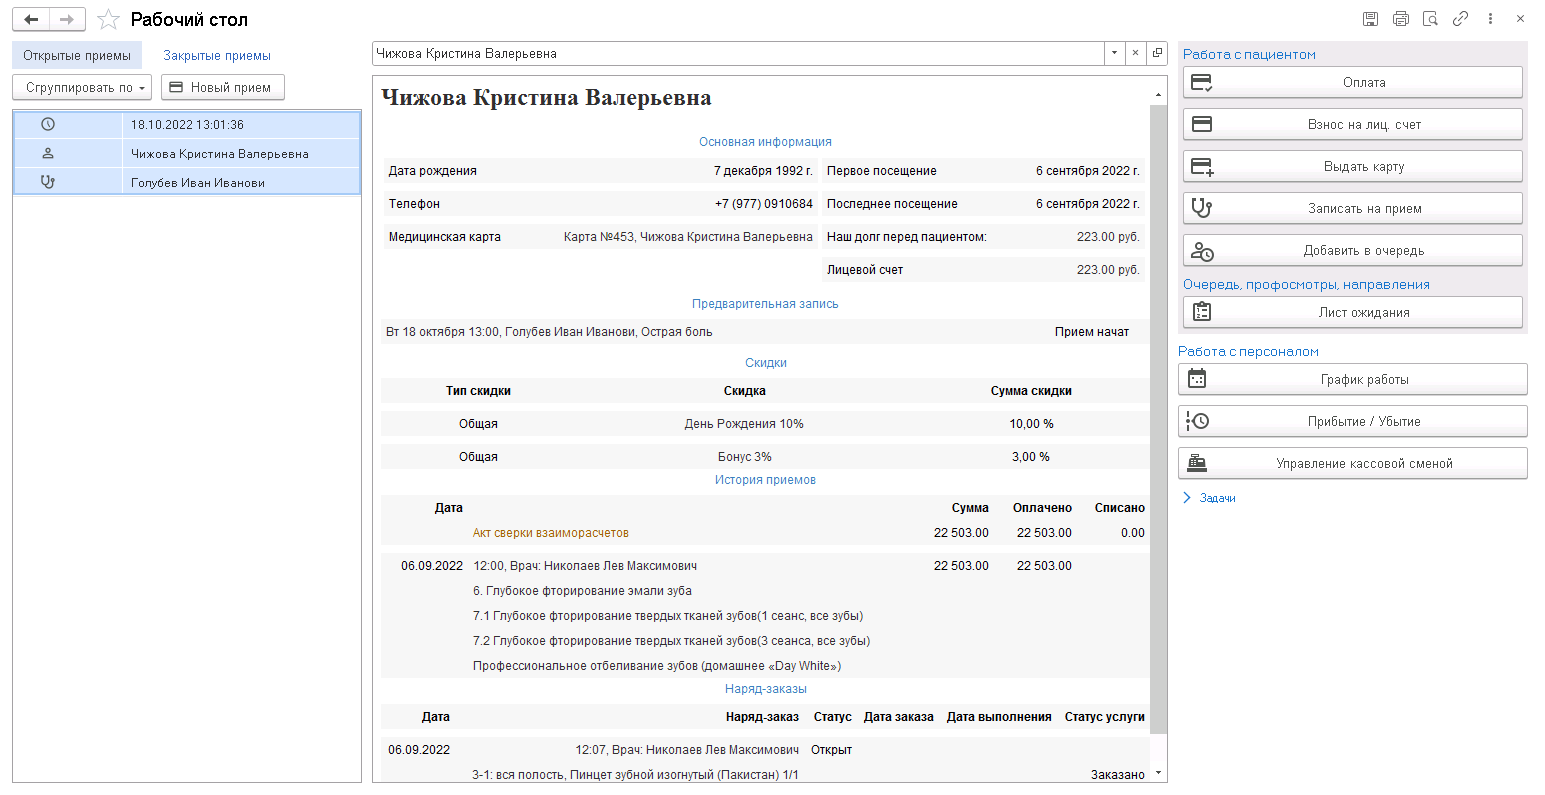Switch to Закрытые приемы tab

point(217,56)
